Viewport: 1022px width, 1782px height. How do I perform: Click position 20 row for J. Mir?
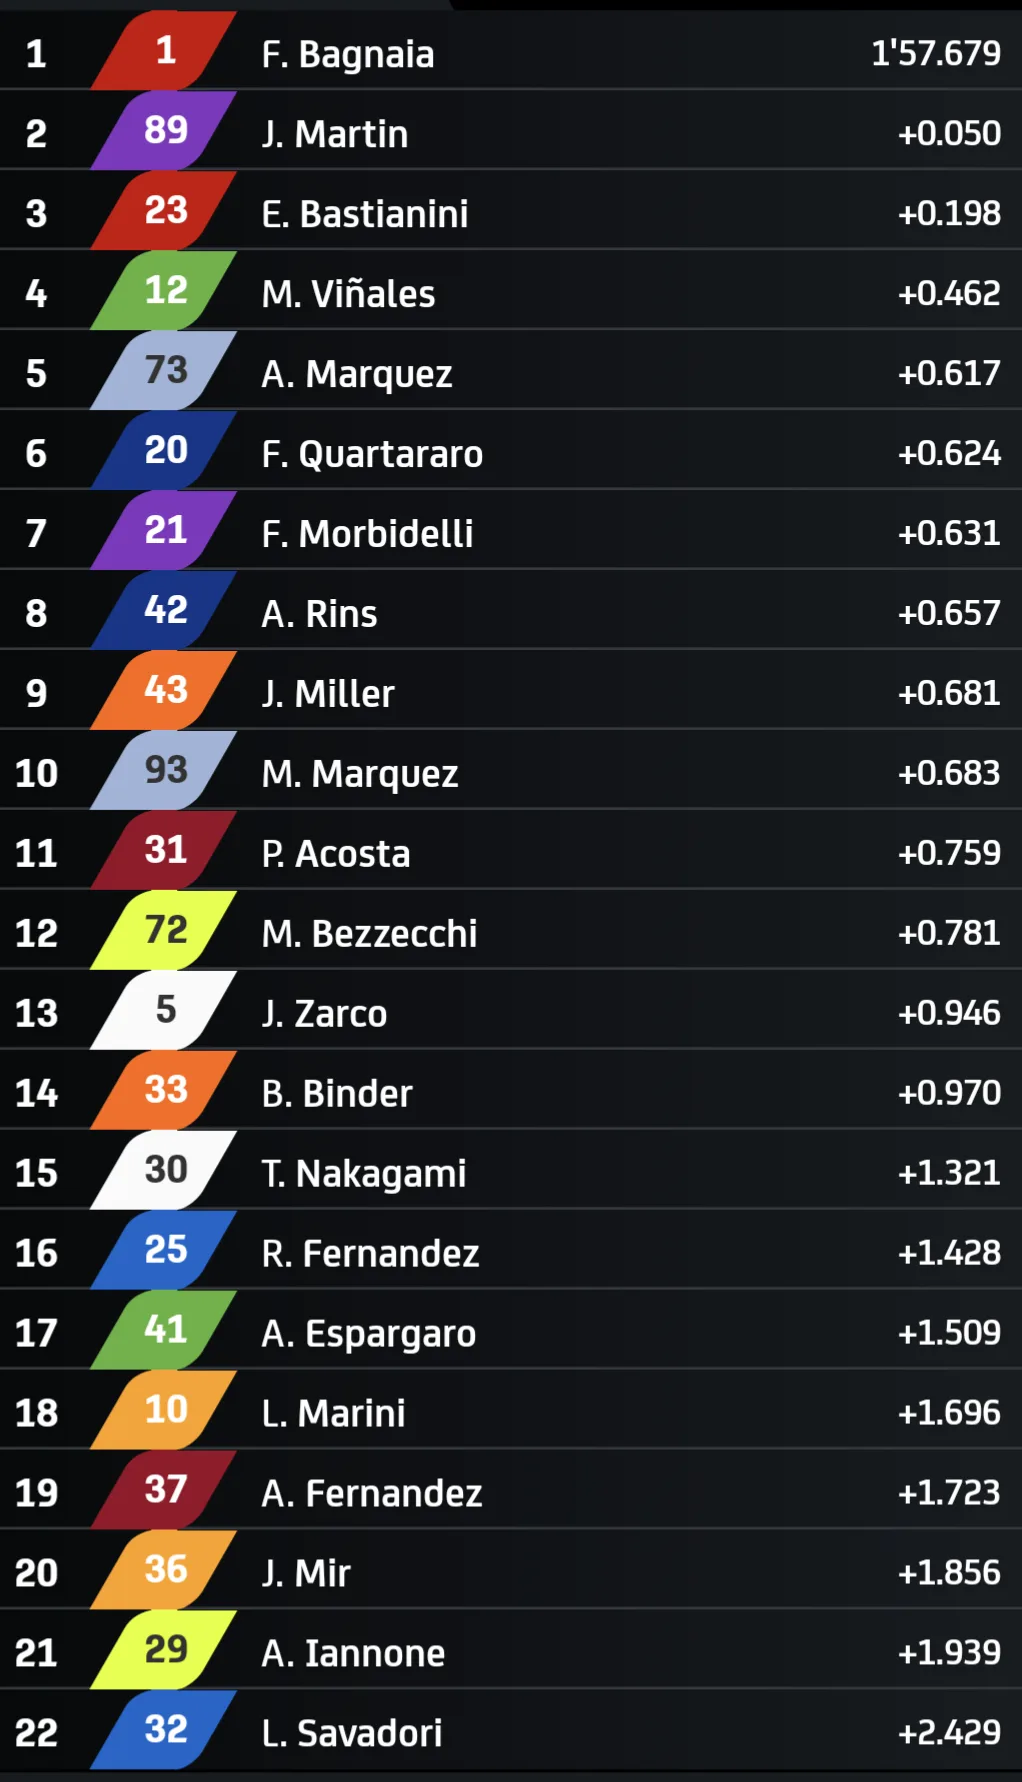point(511,1570)
